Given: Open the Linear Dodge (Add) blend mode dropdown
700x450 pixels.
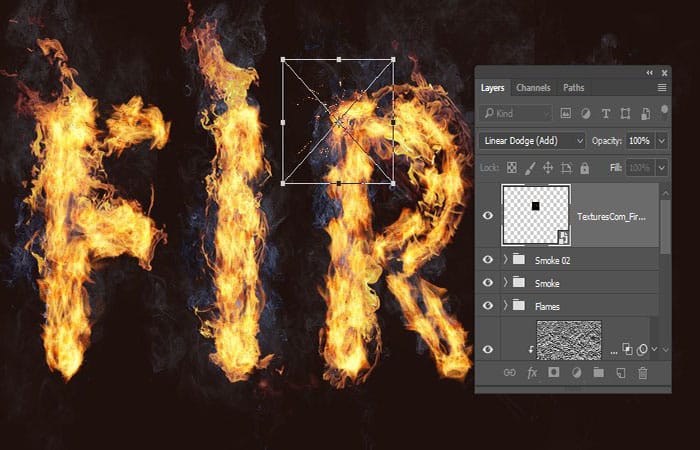Looking at the screenshot, I should (x=531, y=141).
